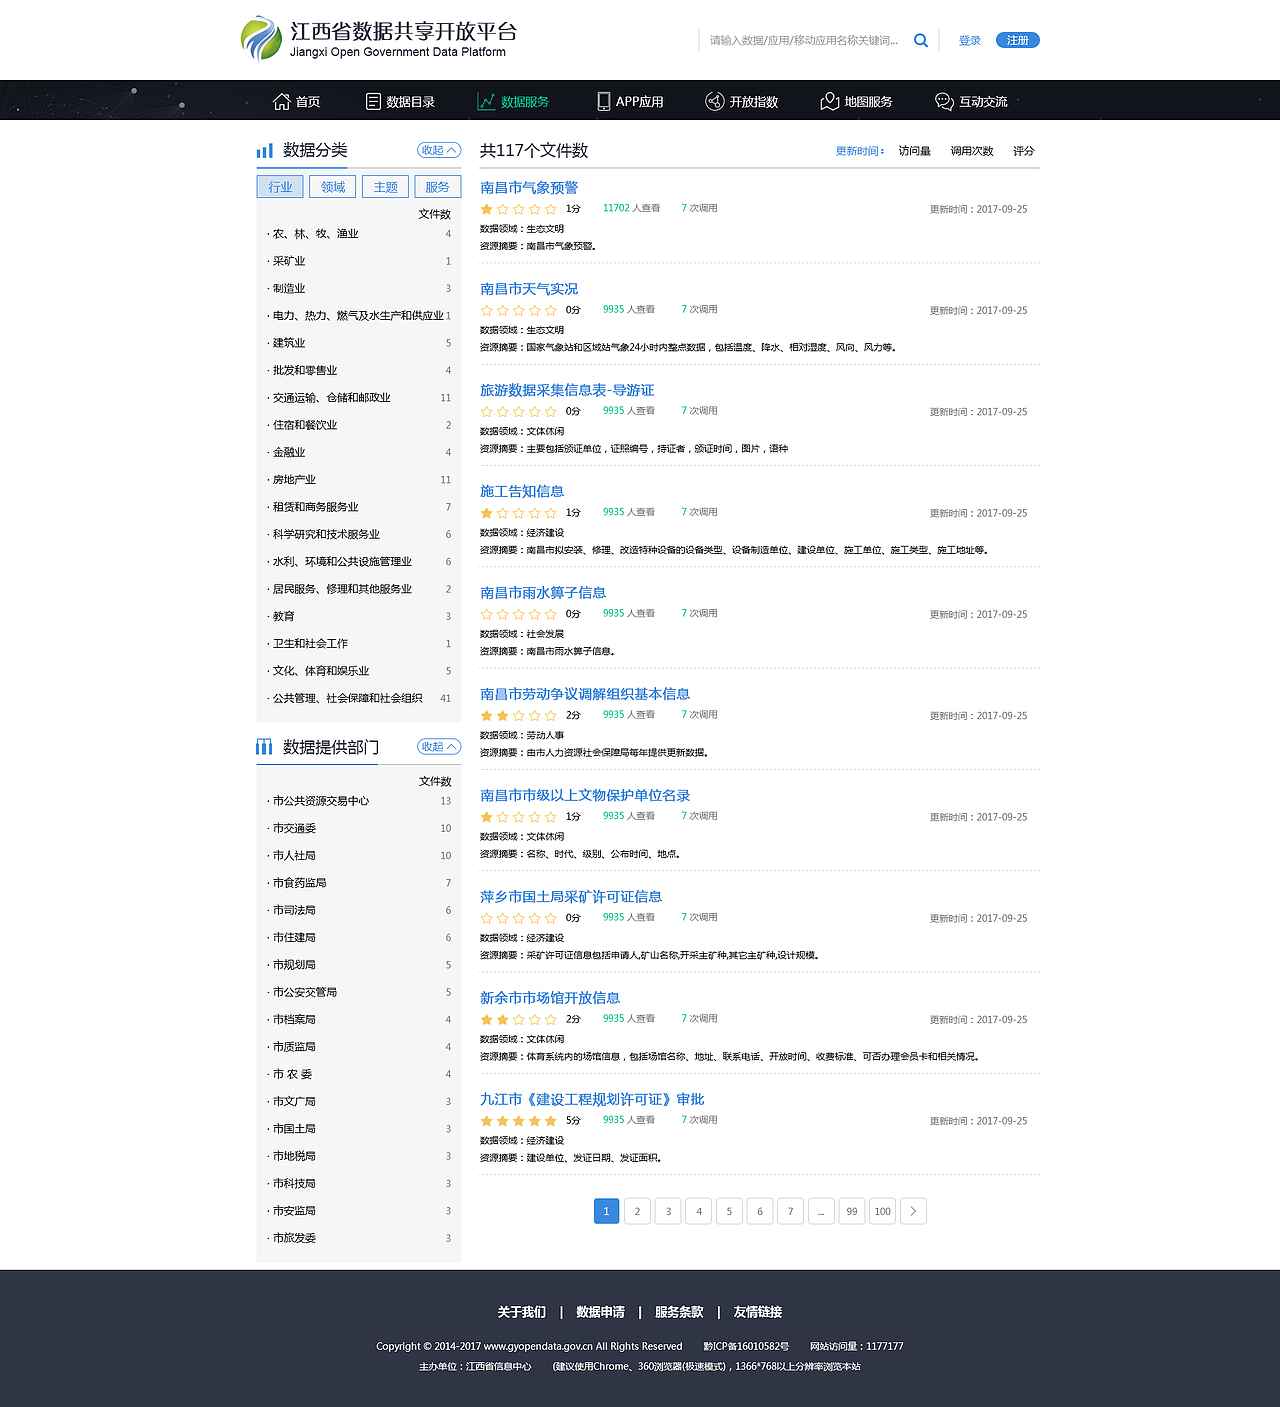Screen dimensions: 1280x1407
Task: Click the 数据目录 list icon
Action: 373,101
